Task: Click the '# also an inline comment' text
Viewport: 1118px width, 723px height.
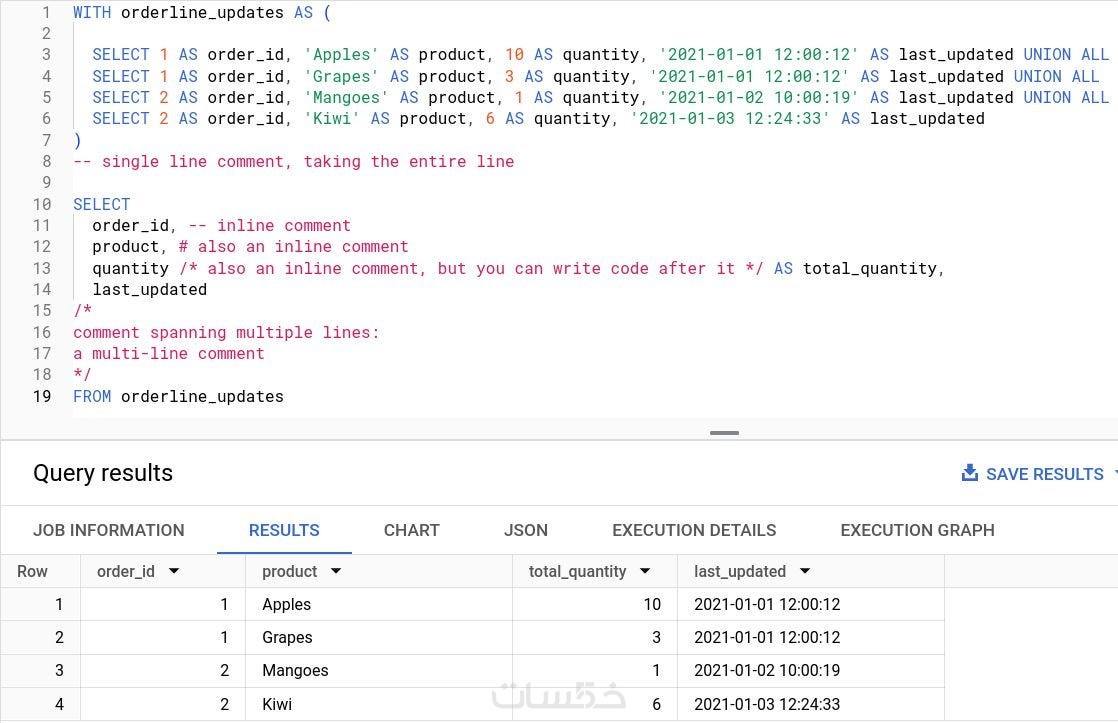Action: point(293,247)
